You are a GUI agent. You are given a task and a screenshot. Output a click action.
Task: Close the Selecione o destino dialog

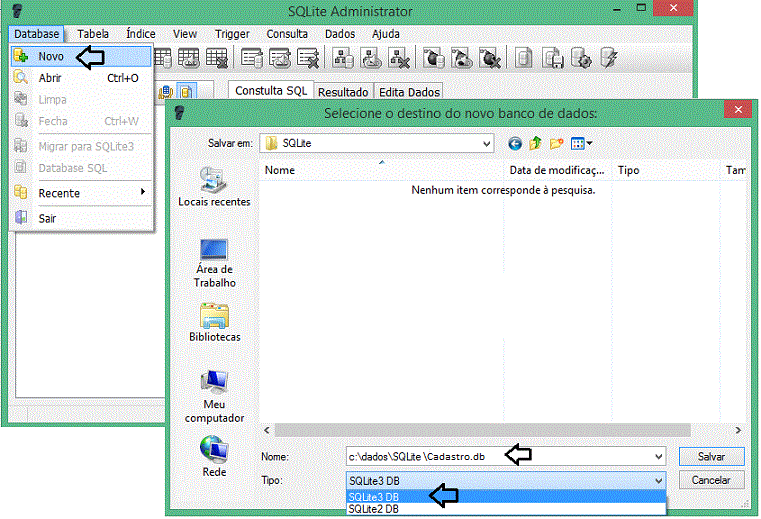click(738, 110)
